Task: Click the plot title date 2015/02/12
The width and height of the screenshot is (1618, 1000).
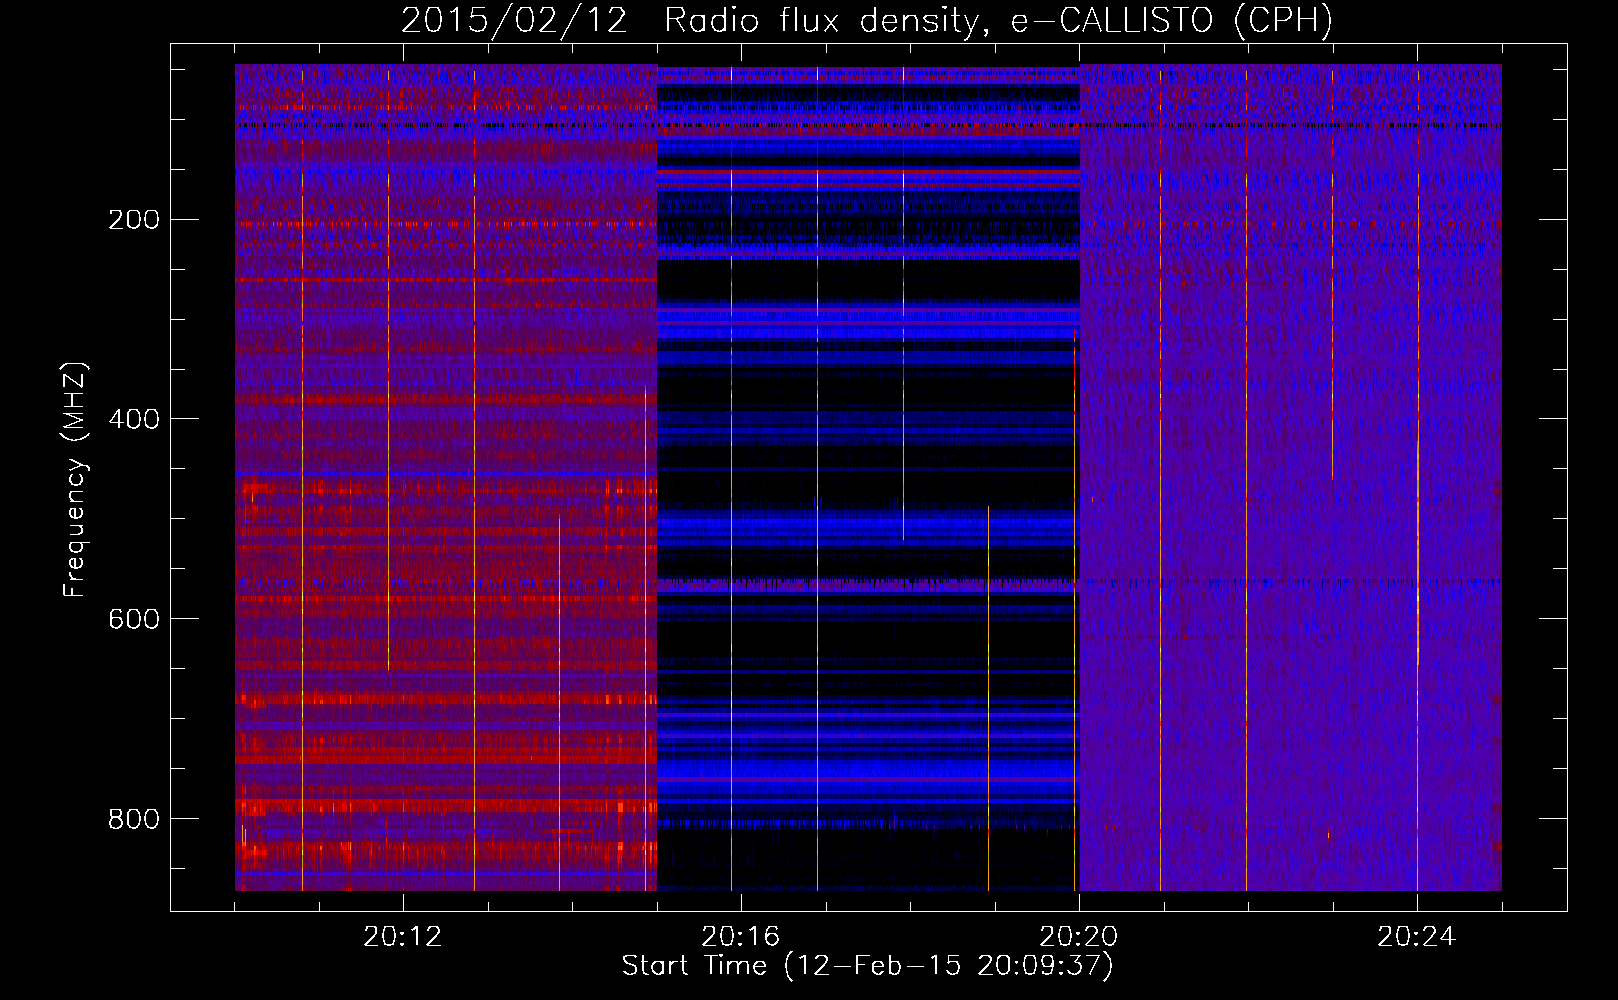Action: click(514, 21)
